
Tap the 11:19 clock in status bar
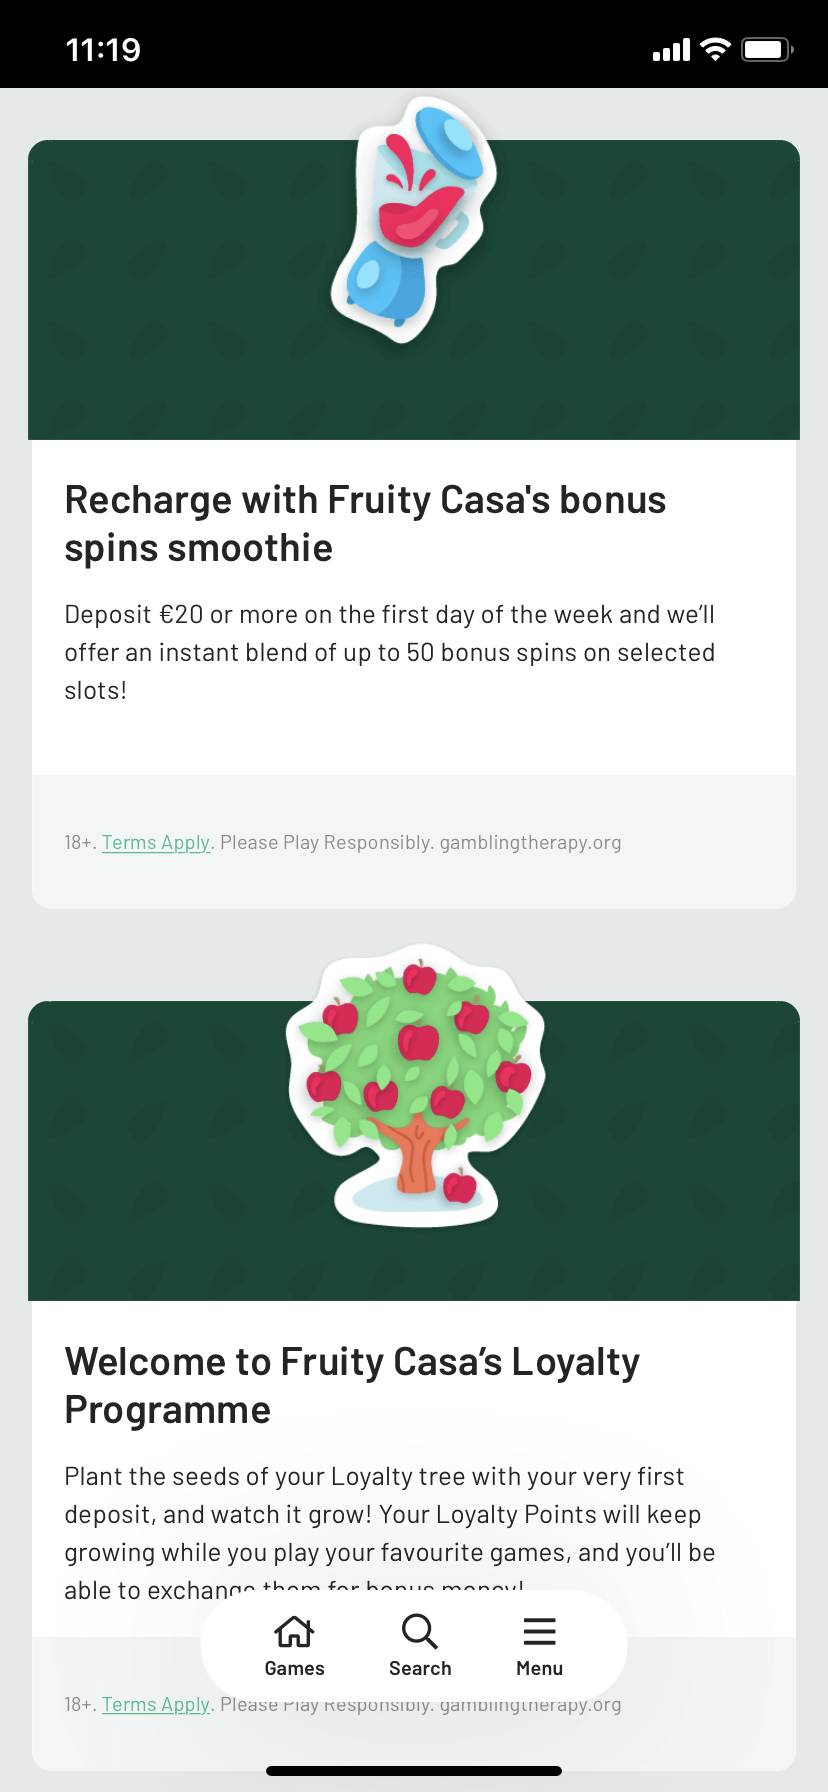[103, 50]
